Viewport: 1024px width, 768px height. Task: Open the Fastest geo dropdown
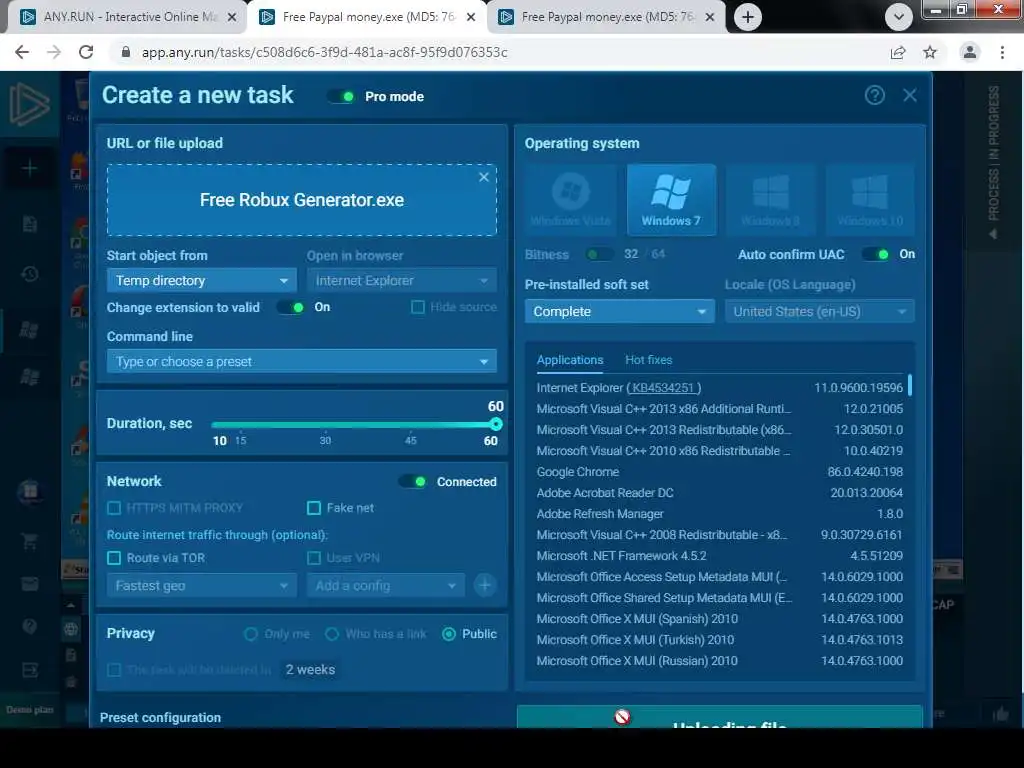(201, 585)
